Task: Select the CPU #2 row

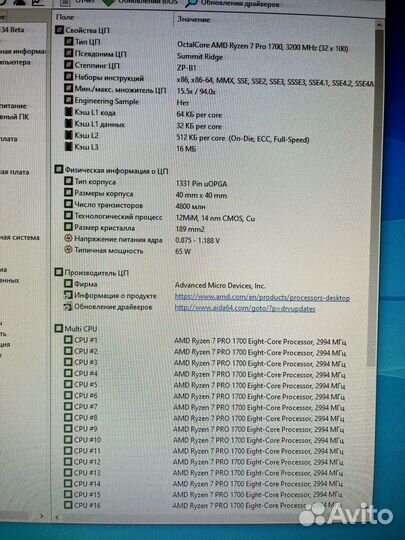Action: 205,352
